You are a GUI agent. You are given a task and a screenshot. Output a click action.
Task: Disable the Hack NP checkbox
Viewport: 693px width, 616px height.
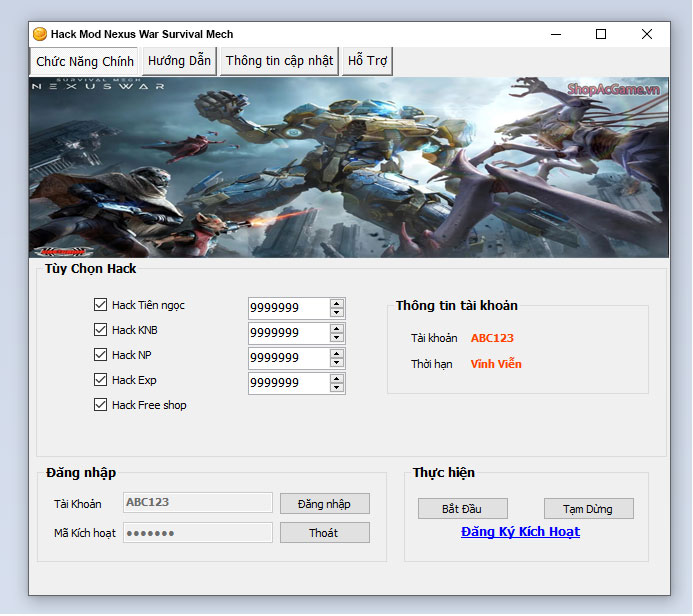(x=100, y=354)
